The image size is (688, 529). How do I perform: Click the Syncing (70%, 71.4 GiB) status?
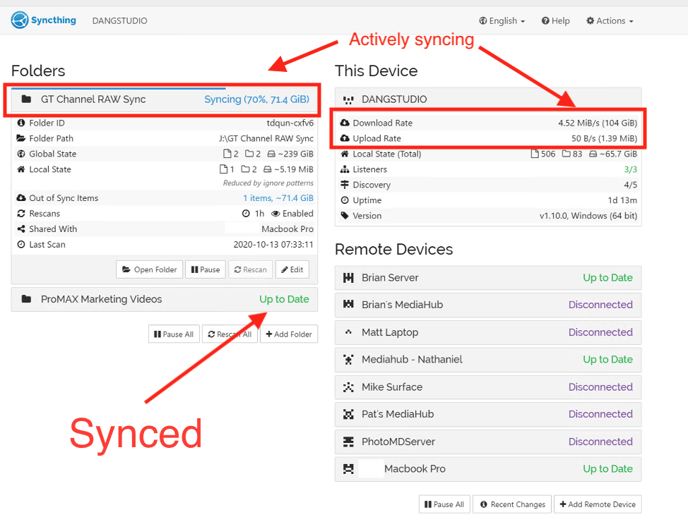(256, 100)
